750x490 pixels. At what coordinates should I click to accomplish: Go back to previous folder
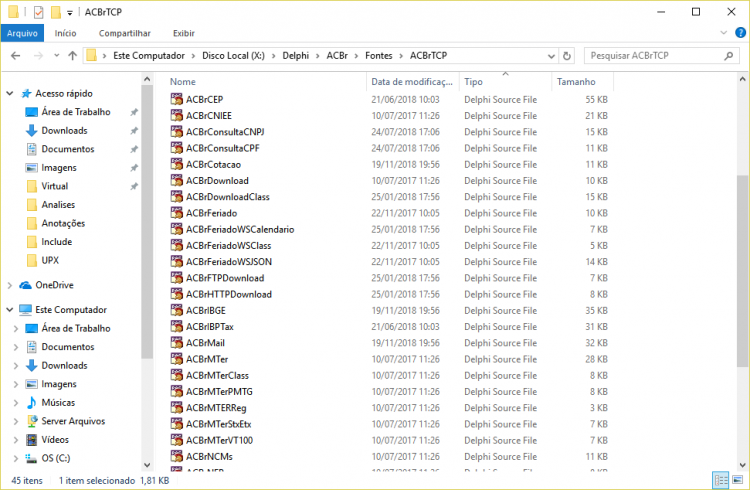(15, 56)
